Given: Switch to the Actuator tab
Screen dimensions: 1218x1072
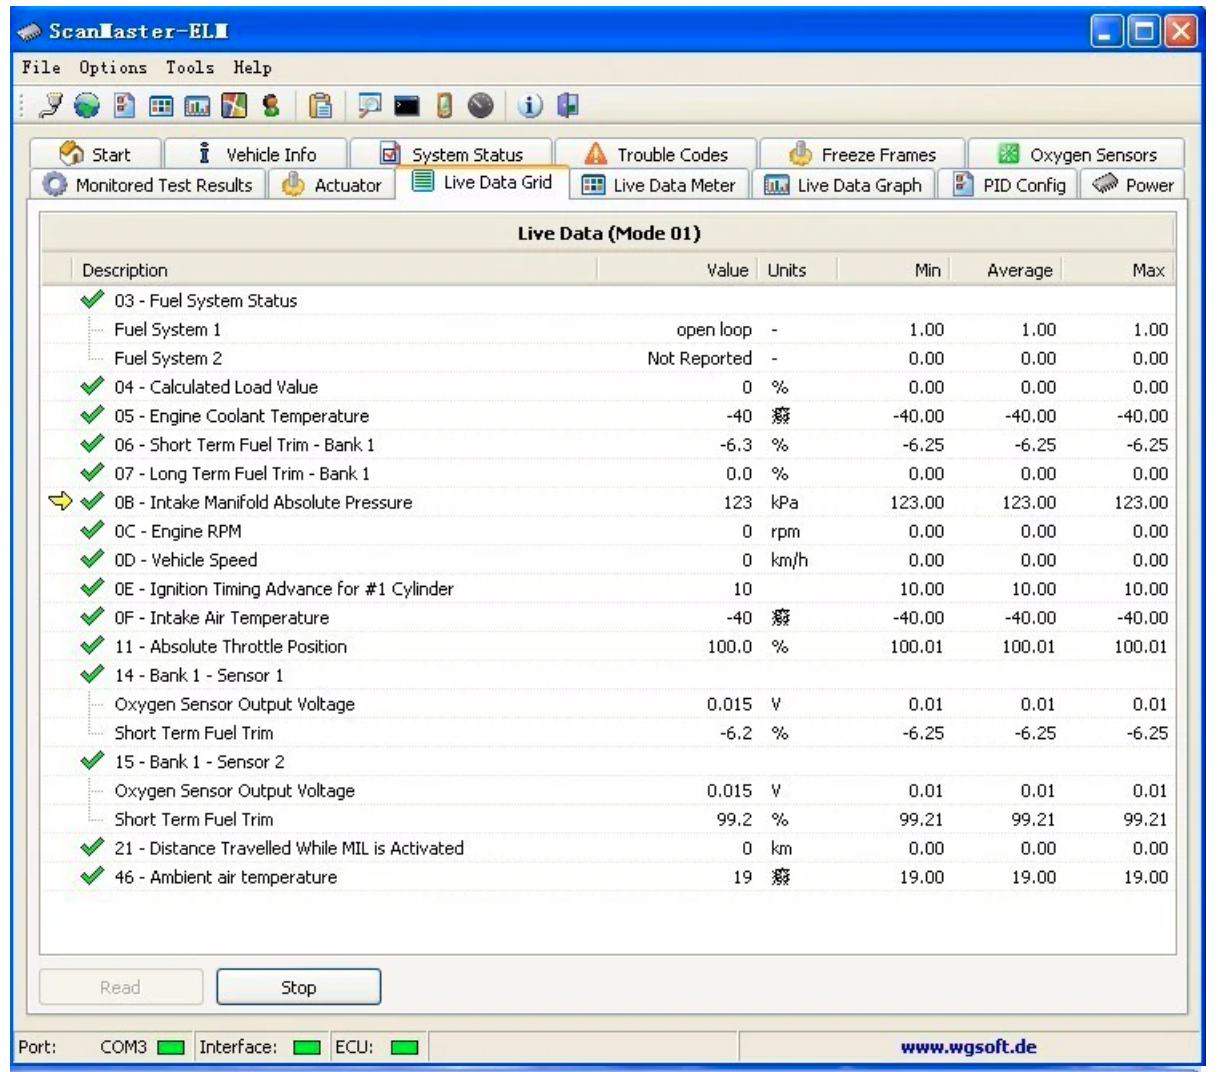Looking at the screenshot, I should (x=331, y=184).
